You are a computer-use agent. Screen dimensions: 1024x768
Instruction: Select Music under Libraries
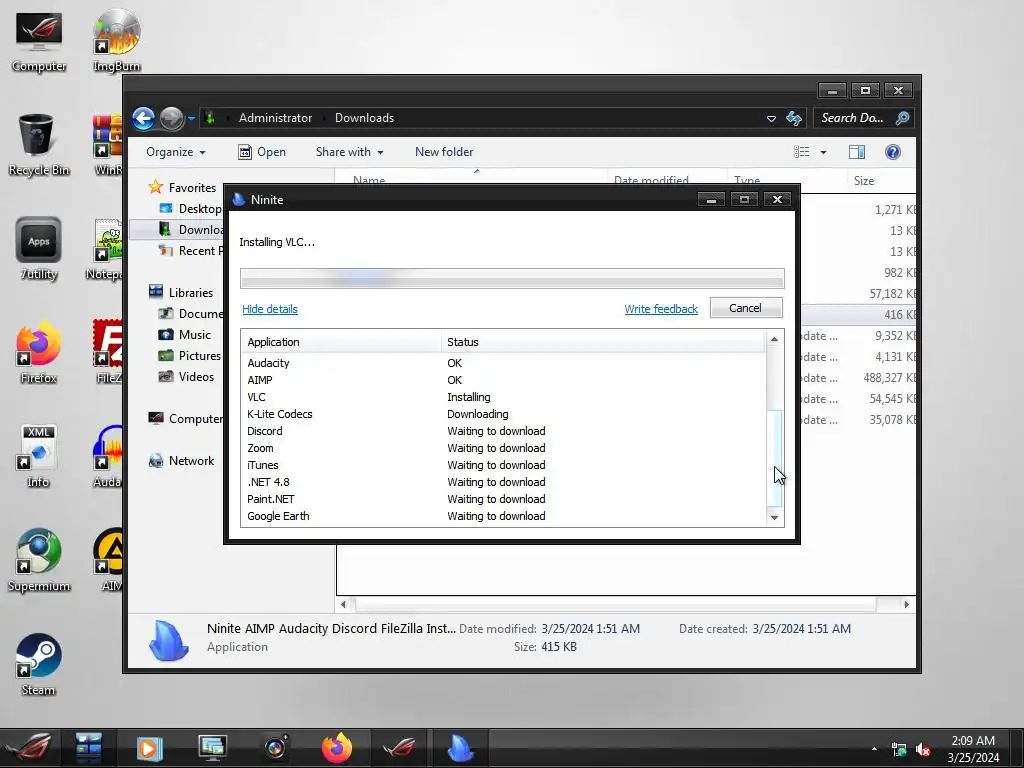pyautogui.click(x=195, y=335)
